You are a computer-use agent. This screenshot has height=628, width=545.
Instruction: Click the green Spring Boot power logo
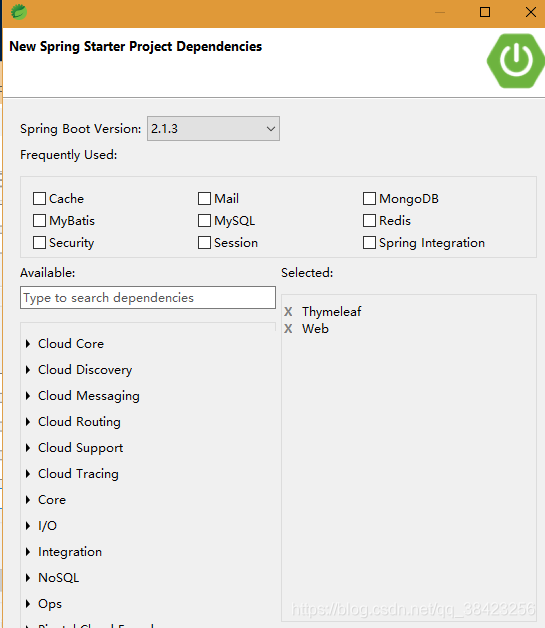click(x=516, y=61)
